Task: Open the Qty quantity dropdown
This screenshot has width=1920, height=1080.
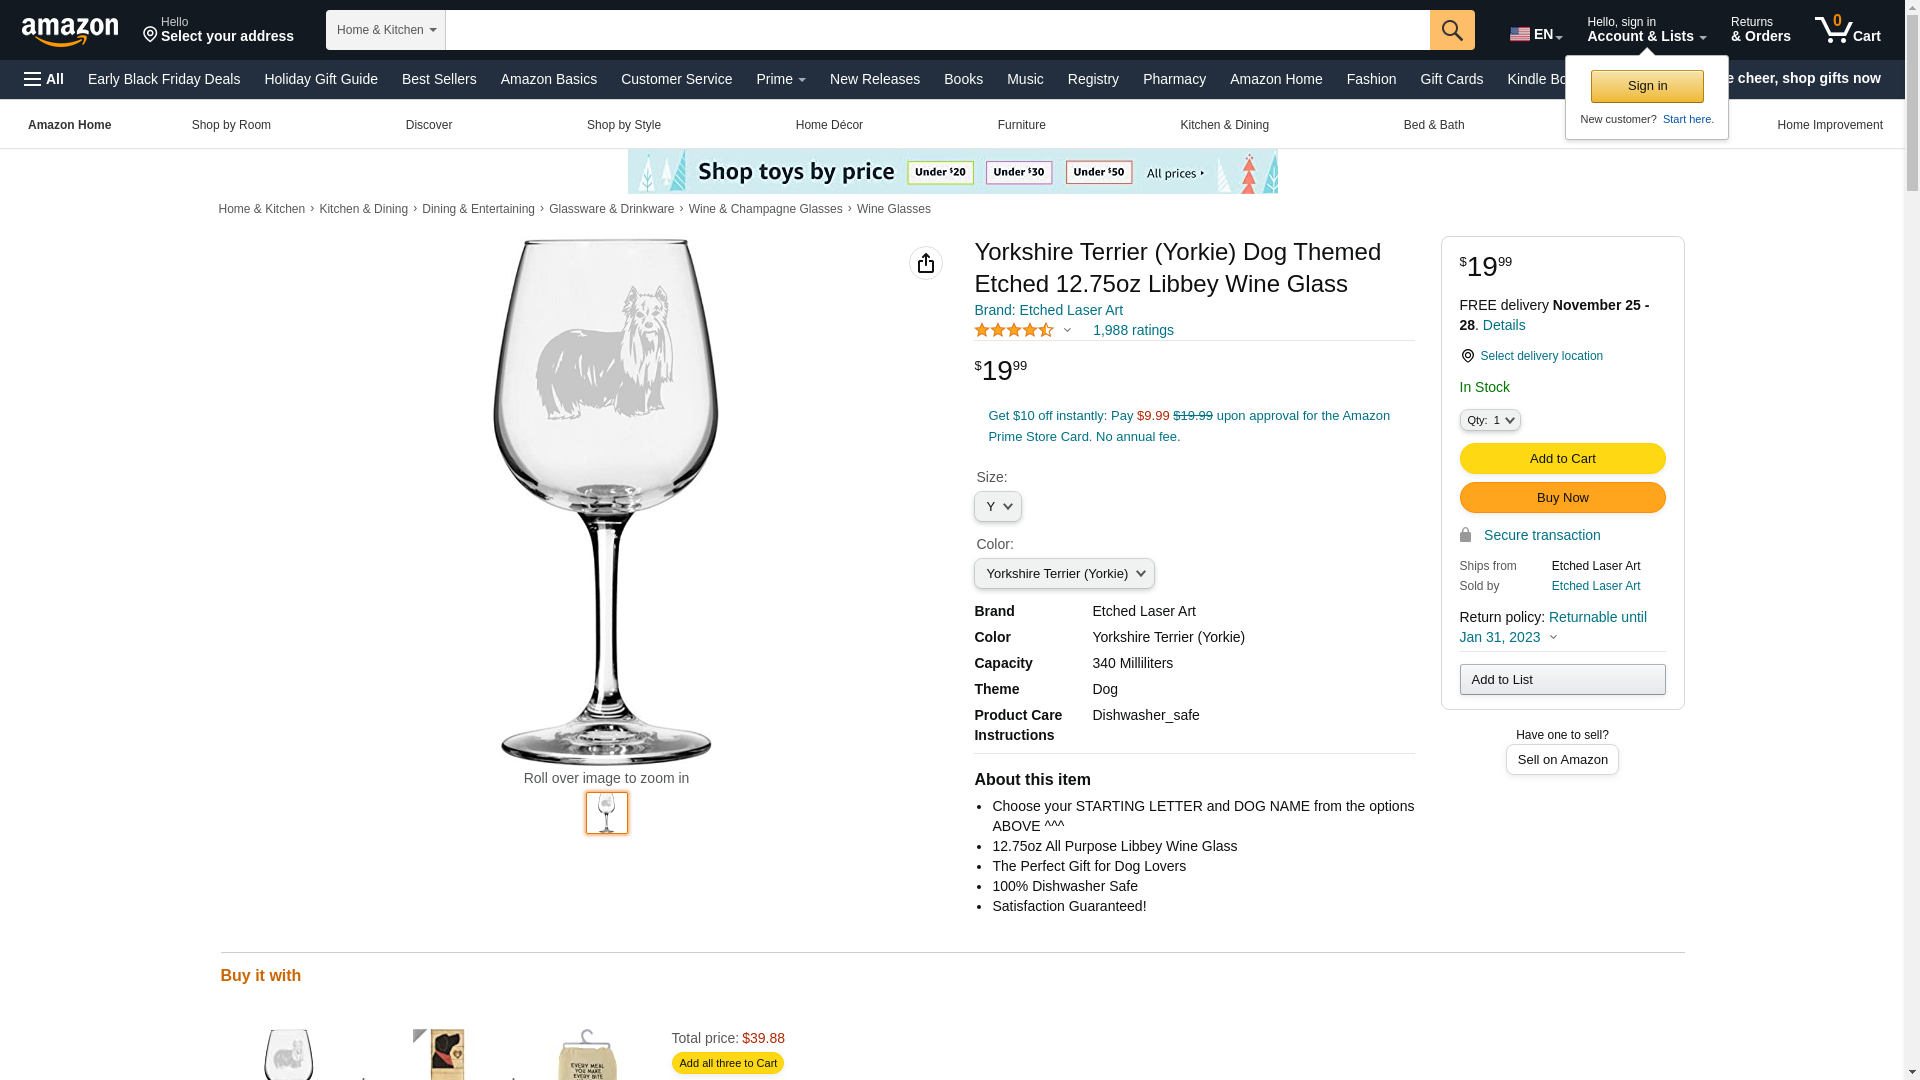Action: 1490,421
